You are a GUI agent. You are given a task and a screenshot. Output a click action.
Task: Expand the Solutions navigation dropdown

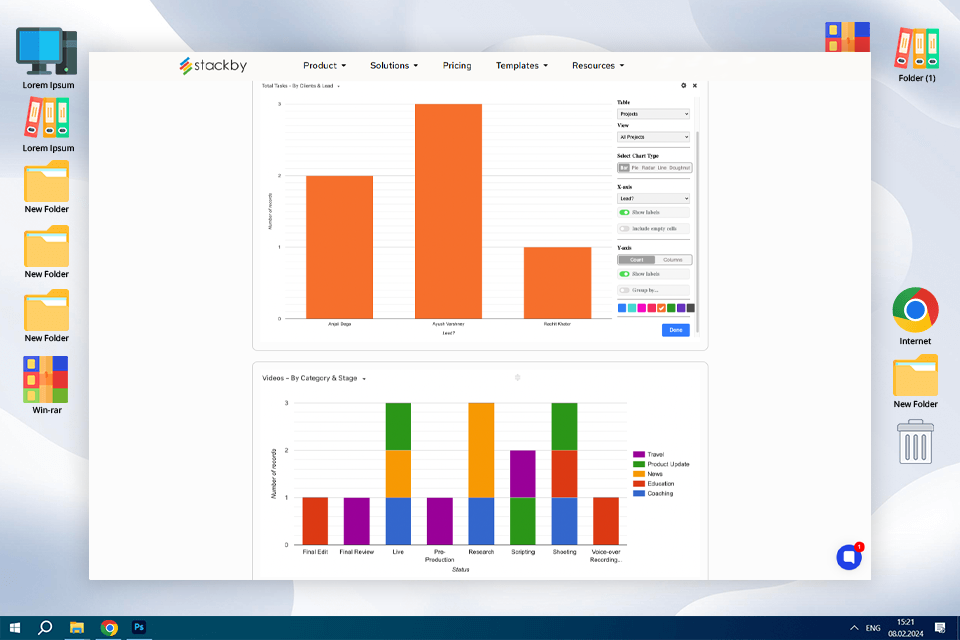pos(394,66)
